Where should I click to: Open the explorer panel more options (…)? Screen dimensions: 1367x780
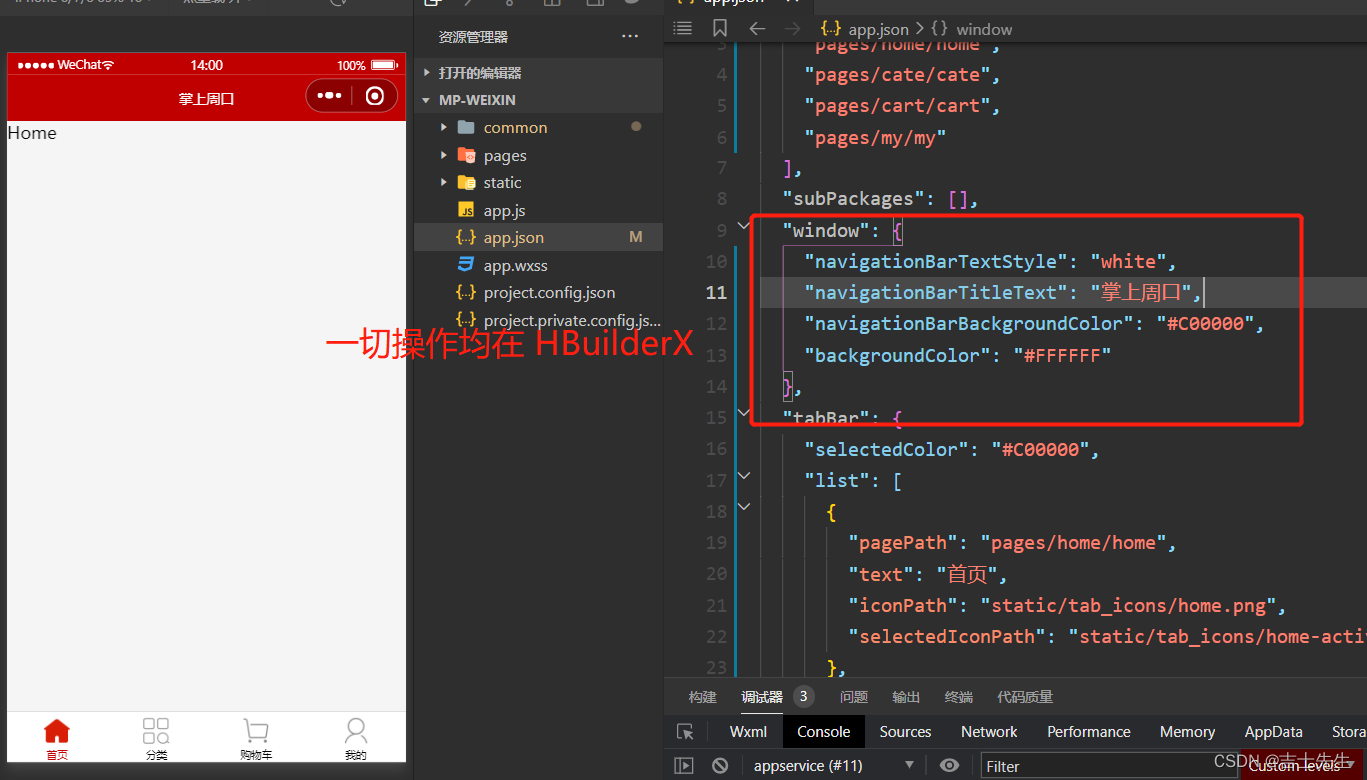629,37
